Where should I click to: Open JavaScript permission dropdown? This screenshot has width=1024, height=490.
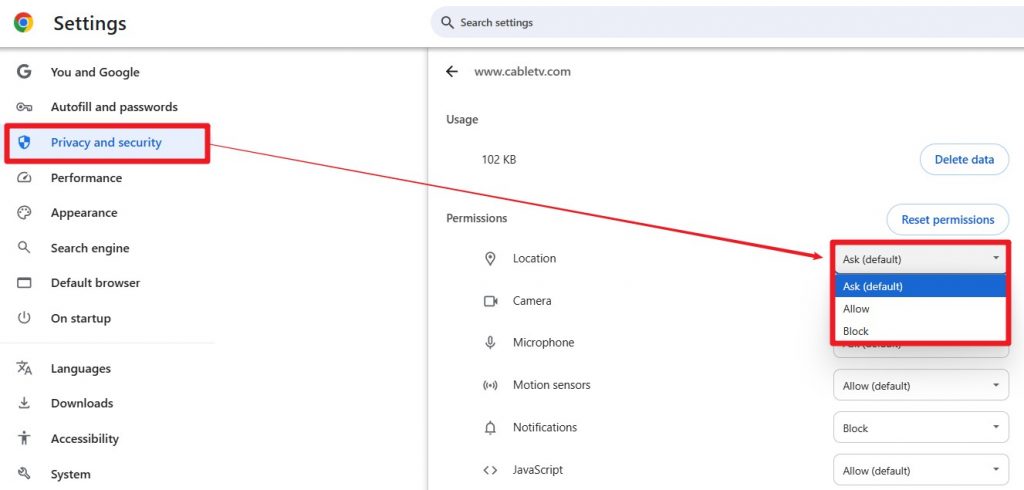click(x=921, y=470)
